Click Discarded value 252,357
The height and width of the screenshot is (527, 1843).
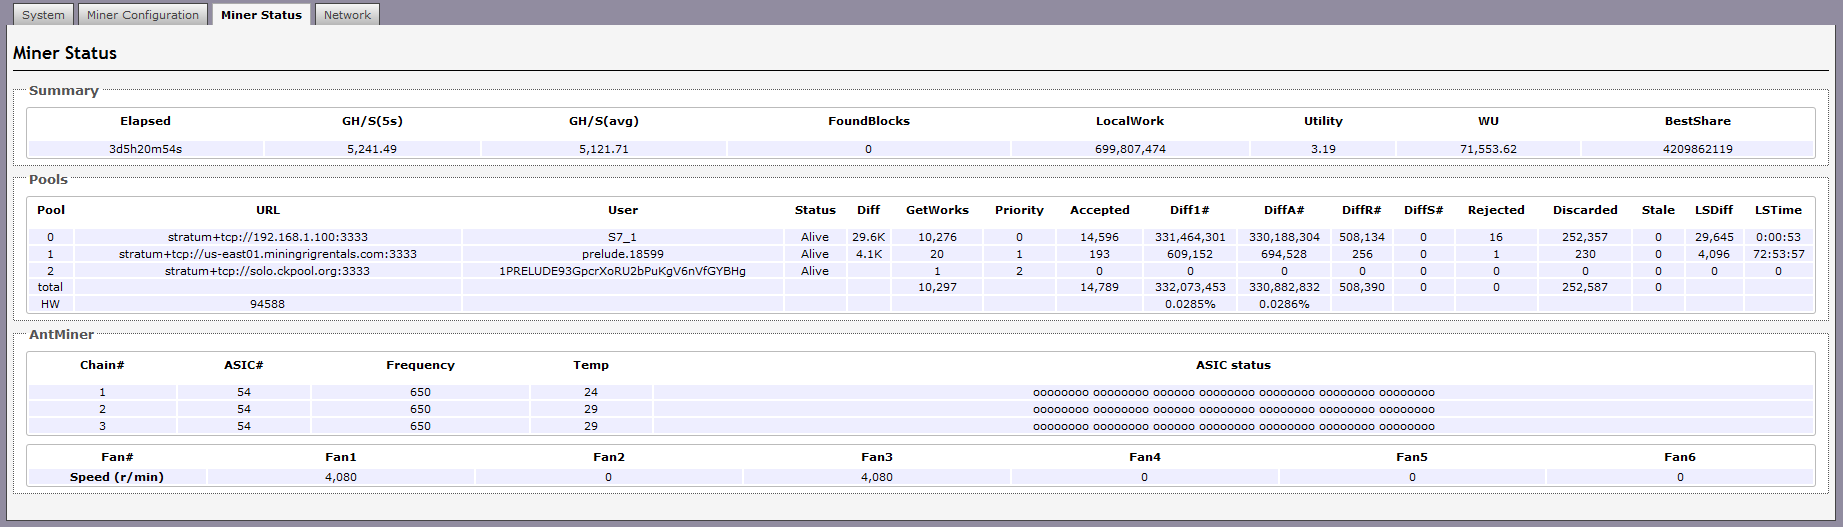1585,237
